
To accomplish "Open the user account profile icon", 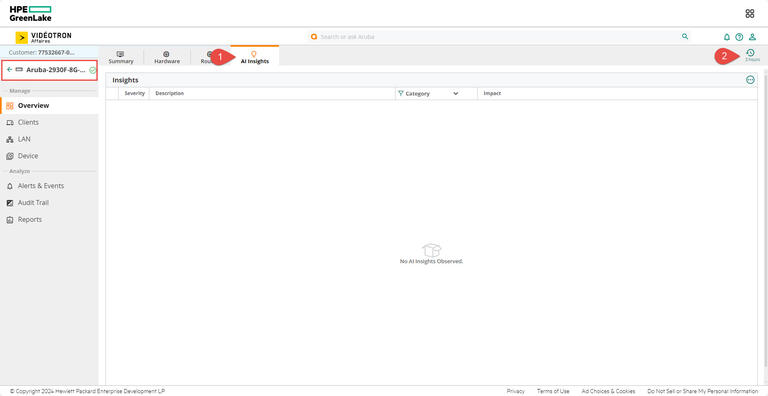I will pos(752,37).
